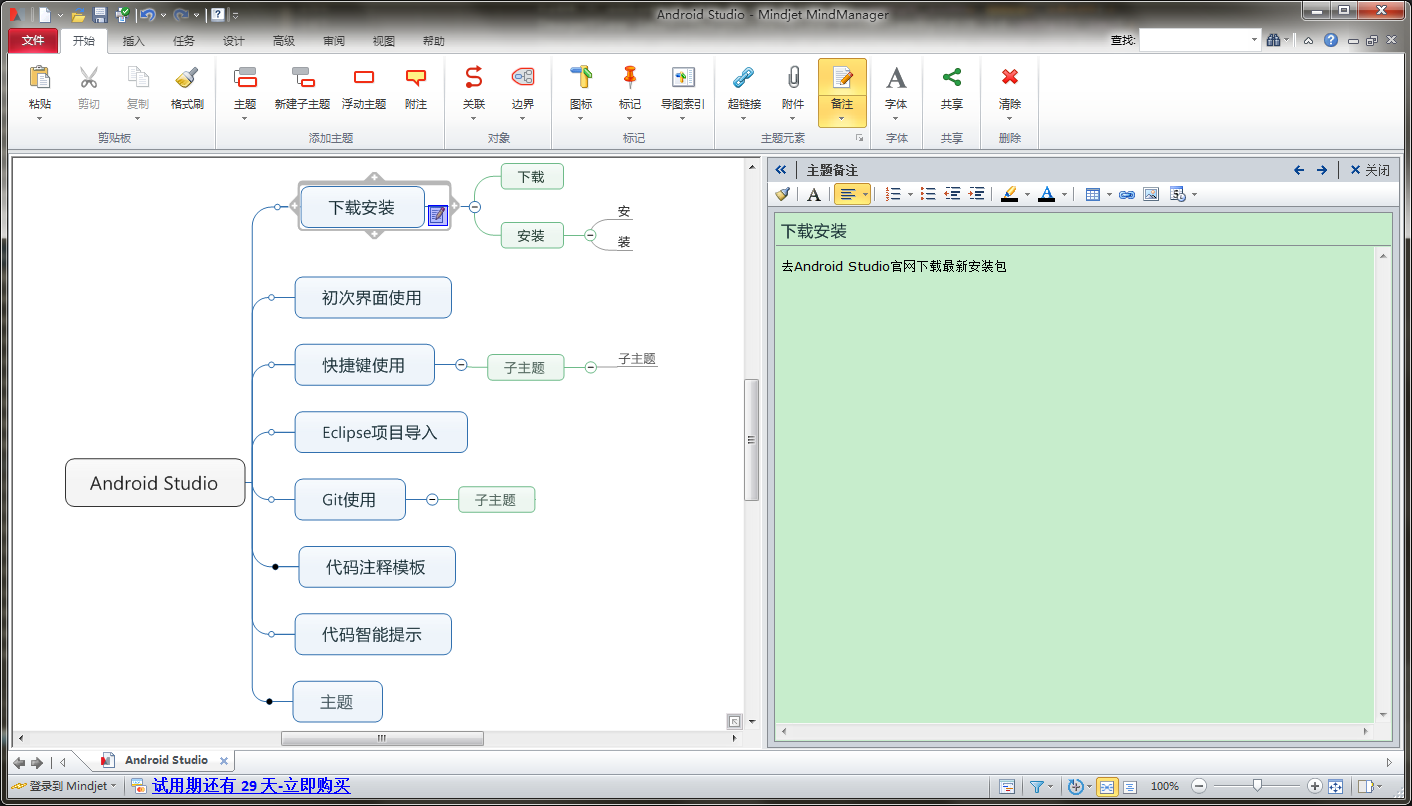Attach a file with 附件 paperclip icon
Viewport: 1412px width, 806px height.
click(x=793, y=78)
